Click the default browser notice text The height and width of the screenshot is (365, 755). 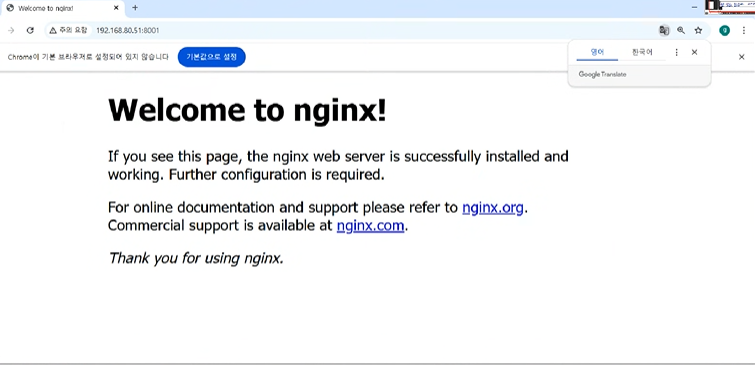tap(88, 57)
